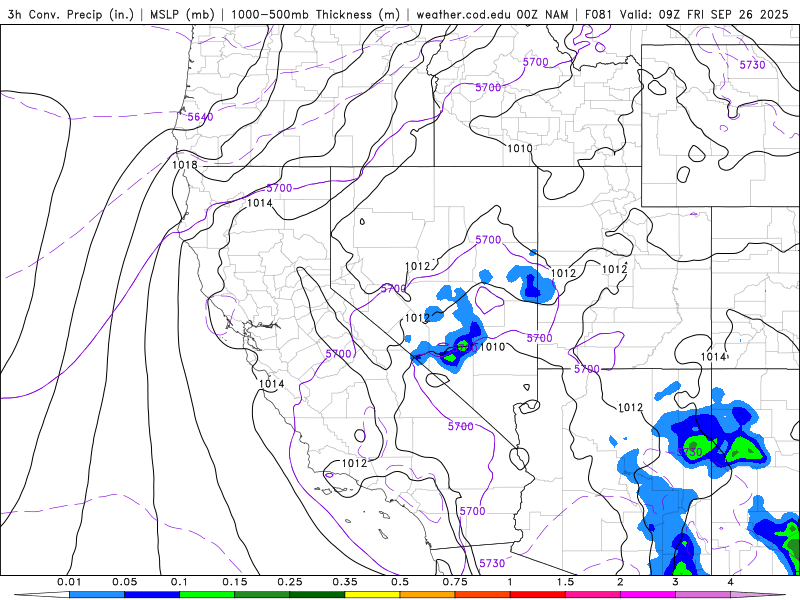Viewport: 800px width, 600px height.
Task: Click the '0.15' legend value
Action: click(235, 582)
